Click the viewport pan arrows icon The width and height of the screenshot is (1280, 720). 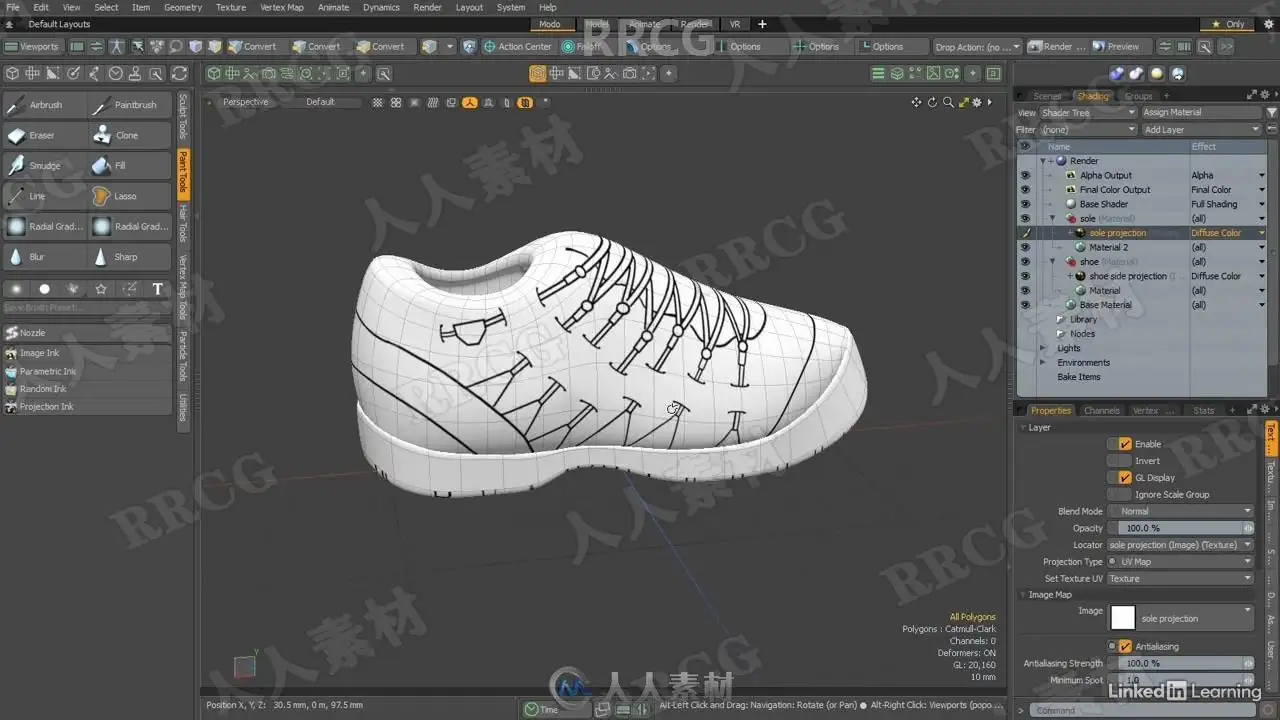coord(916,102)
